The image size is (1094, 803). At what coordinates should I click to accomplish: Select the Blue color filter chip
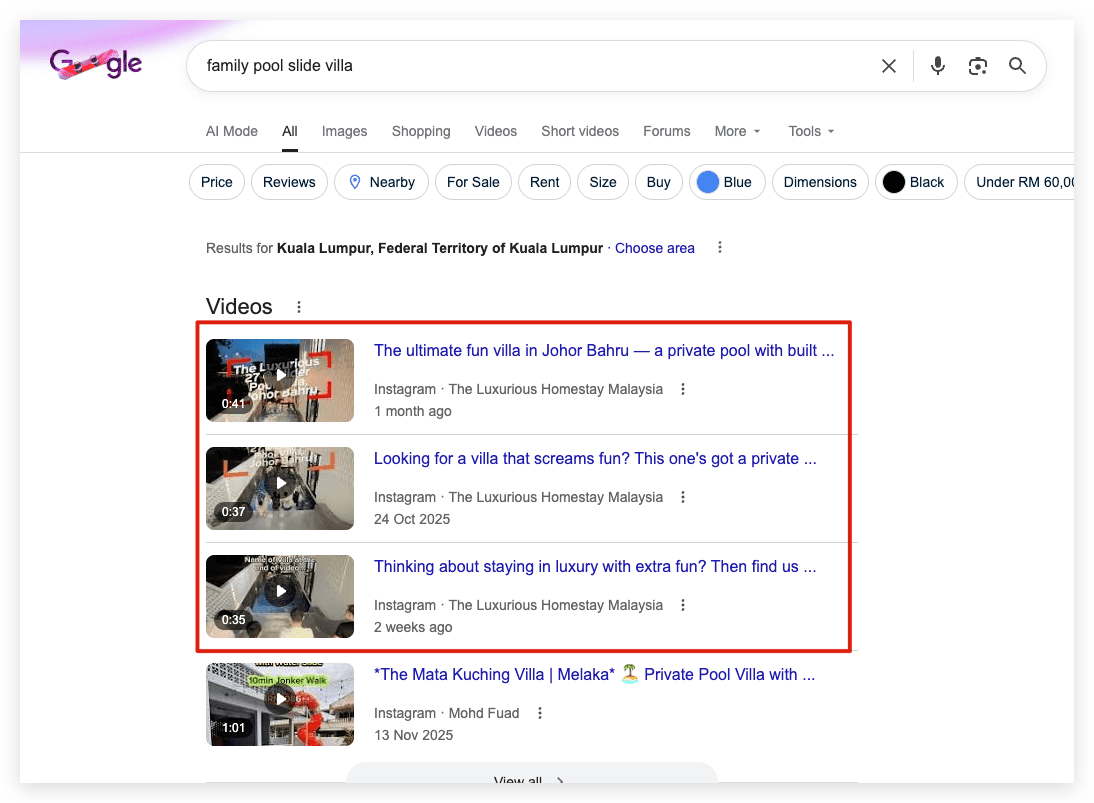727,182
